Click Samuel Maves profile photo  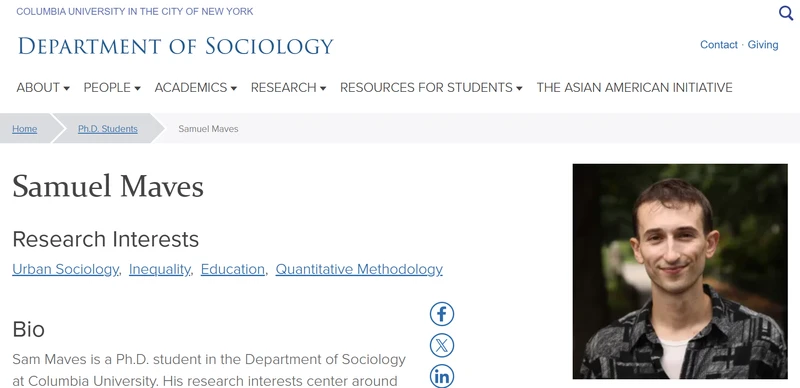pyautogui.click(x=680, y=271)
